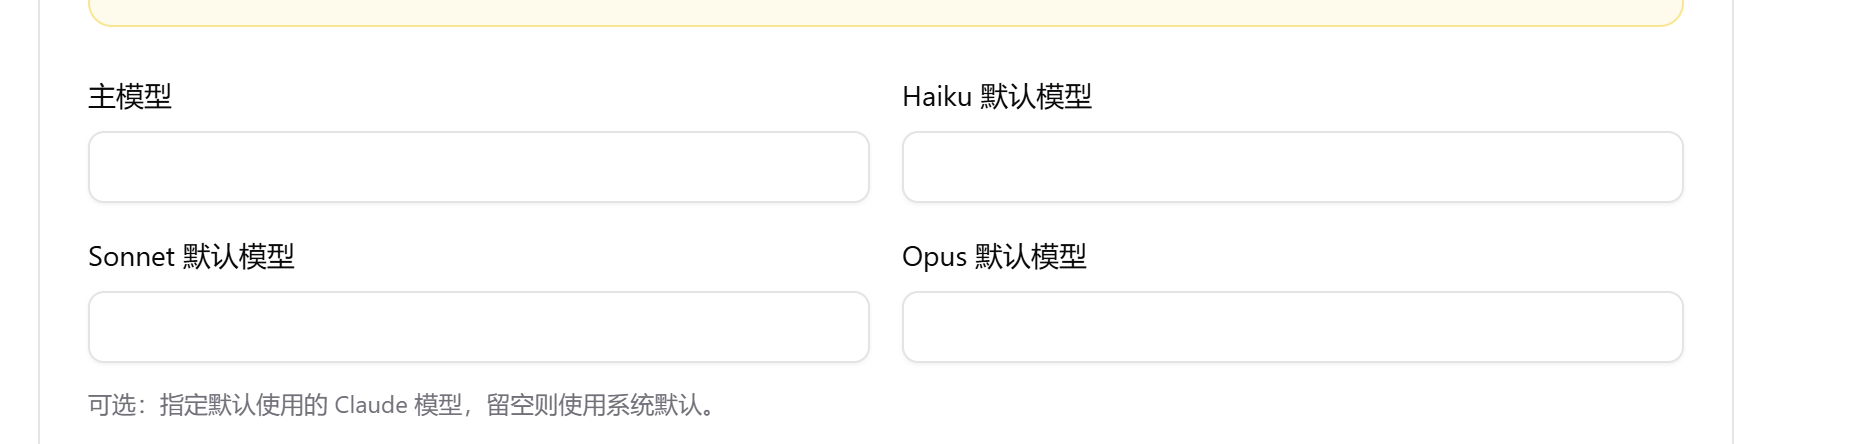Place cursor in Opus 默认模型 field
Screen dimensions: 1875x444
(x=1292, y=327)
